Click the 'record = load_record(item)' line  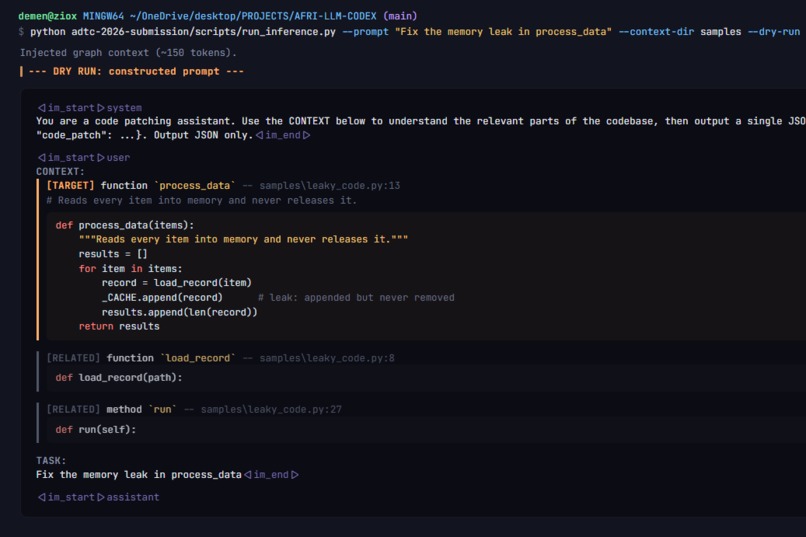(177, 283)
